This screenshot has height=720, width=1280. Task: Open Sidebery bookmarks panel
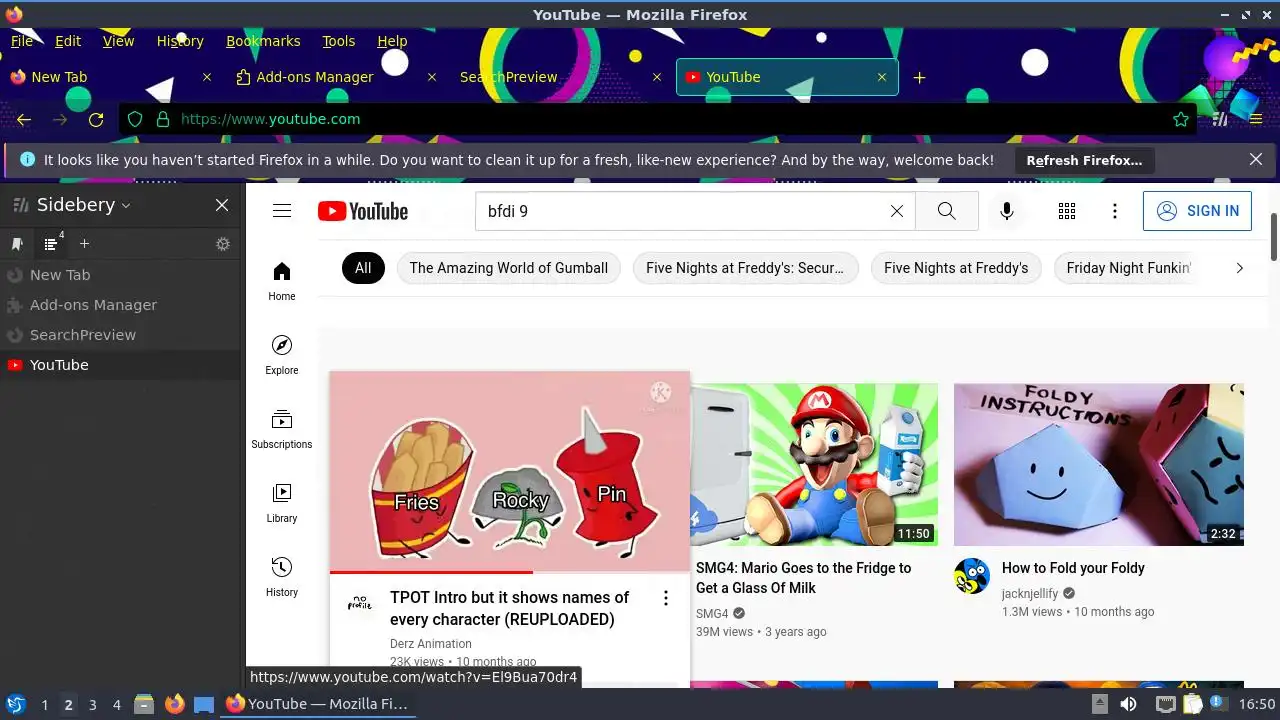[x=17, y=244]
